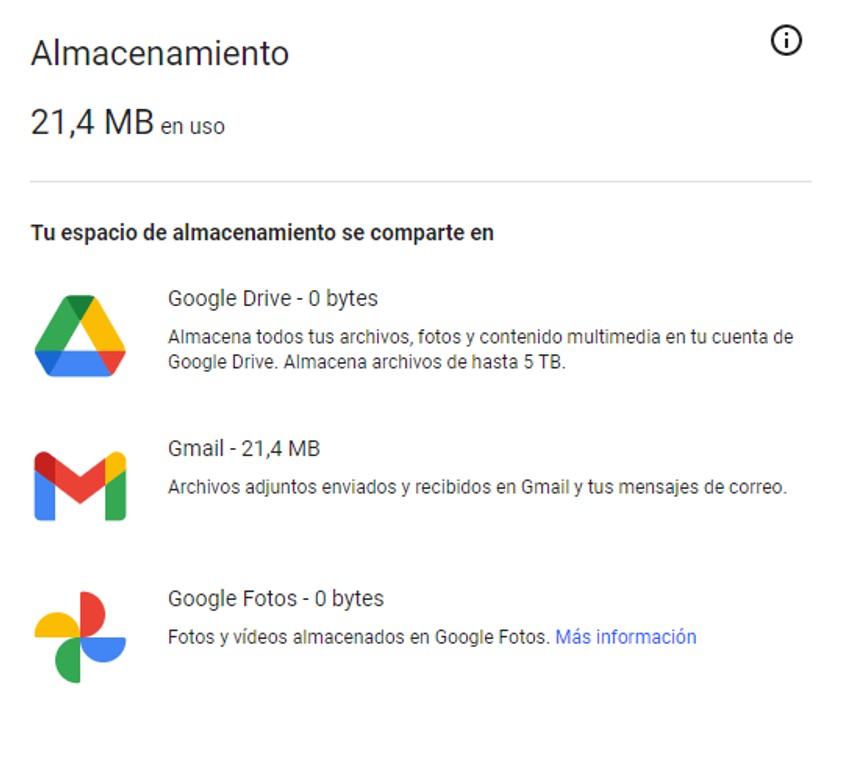Click the Almacenamiento heading
This screenshot has width=848, height=763.
160,54
